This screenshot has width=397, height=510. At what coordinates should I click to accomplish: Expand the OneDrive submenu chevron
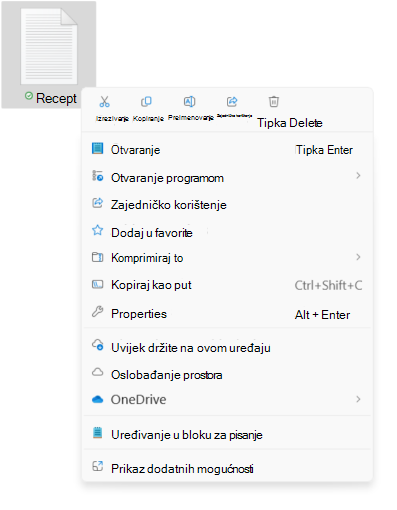358,399
